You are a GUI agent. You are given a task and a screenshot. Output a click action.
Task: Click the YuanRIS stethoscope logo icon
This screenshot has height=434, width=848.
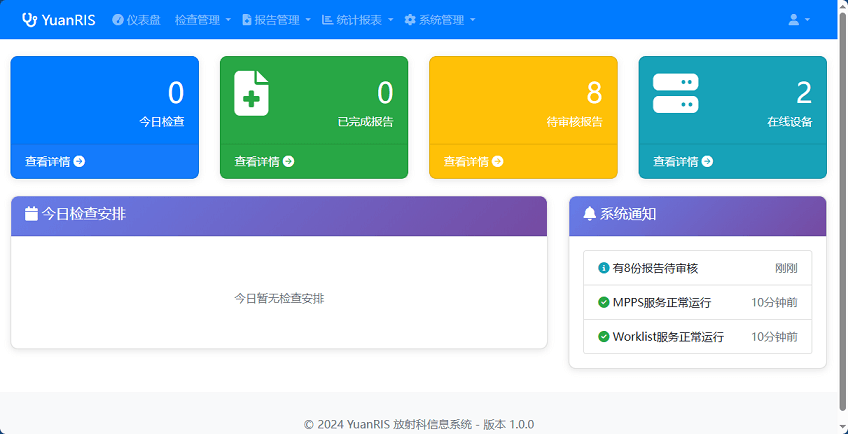(30, 20)
